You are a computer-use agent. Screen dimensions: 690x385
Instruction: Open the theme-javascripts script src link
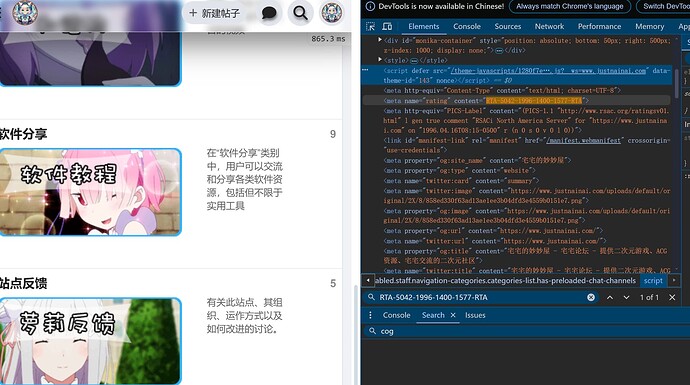point(548,70)
